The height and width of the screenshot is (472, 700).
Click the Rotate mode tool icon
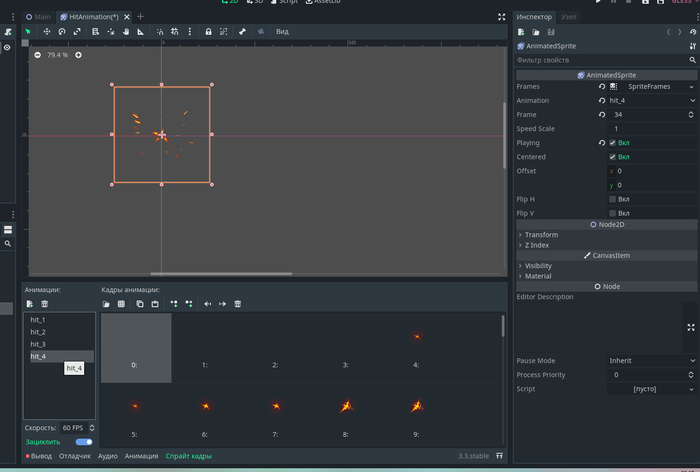[x=62, y=32]
